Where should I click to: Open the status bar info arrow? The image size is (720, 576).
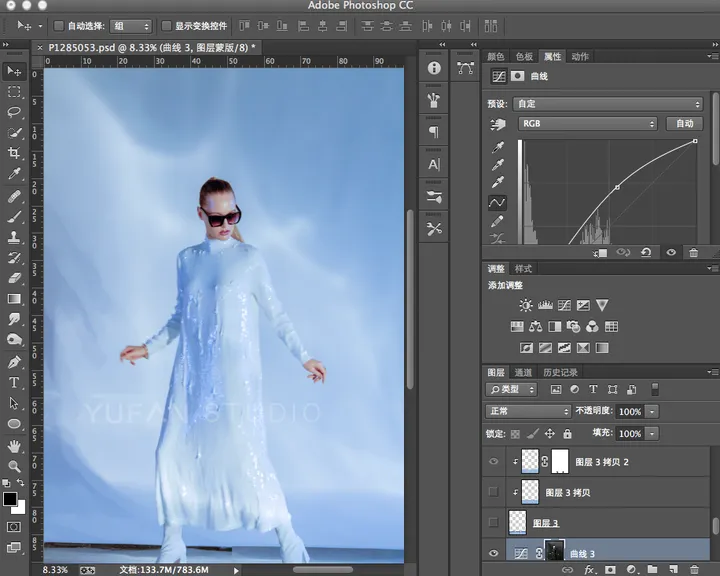click(x=236, y=570)
